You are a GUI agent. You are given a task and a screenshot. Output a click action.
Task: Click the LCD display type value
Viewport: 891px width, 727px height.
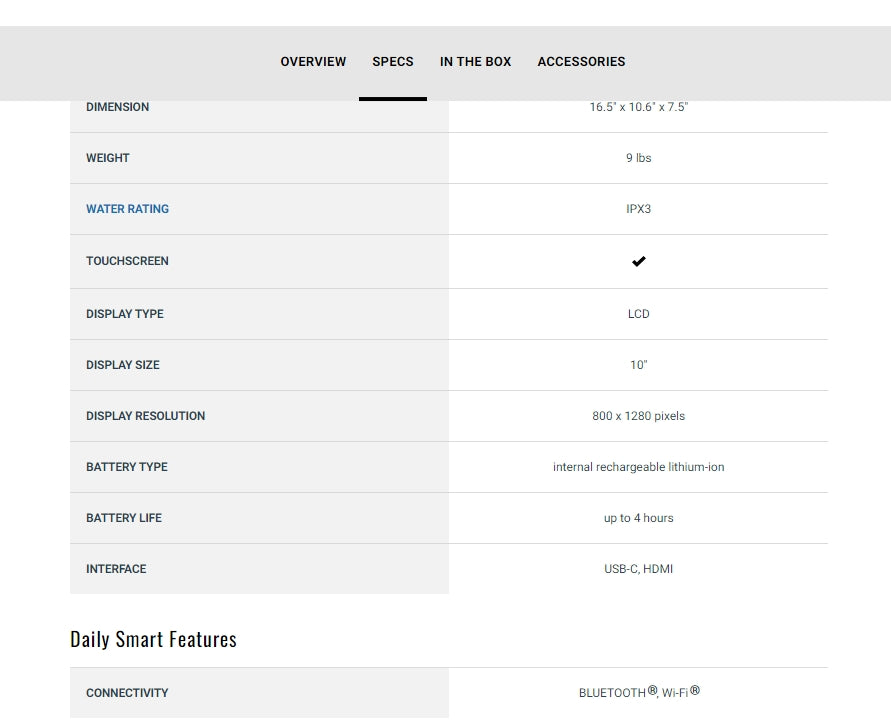click(638, 314)
